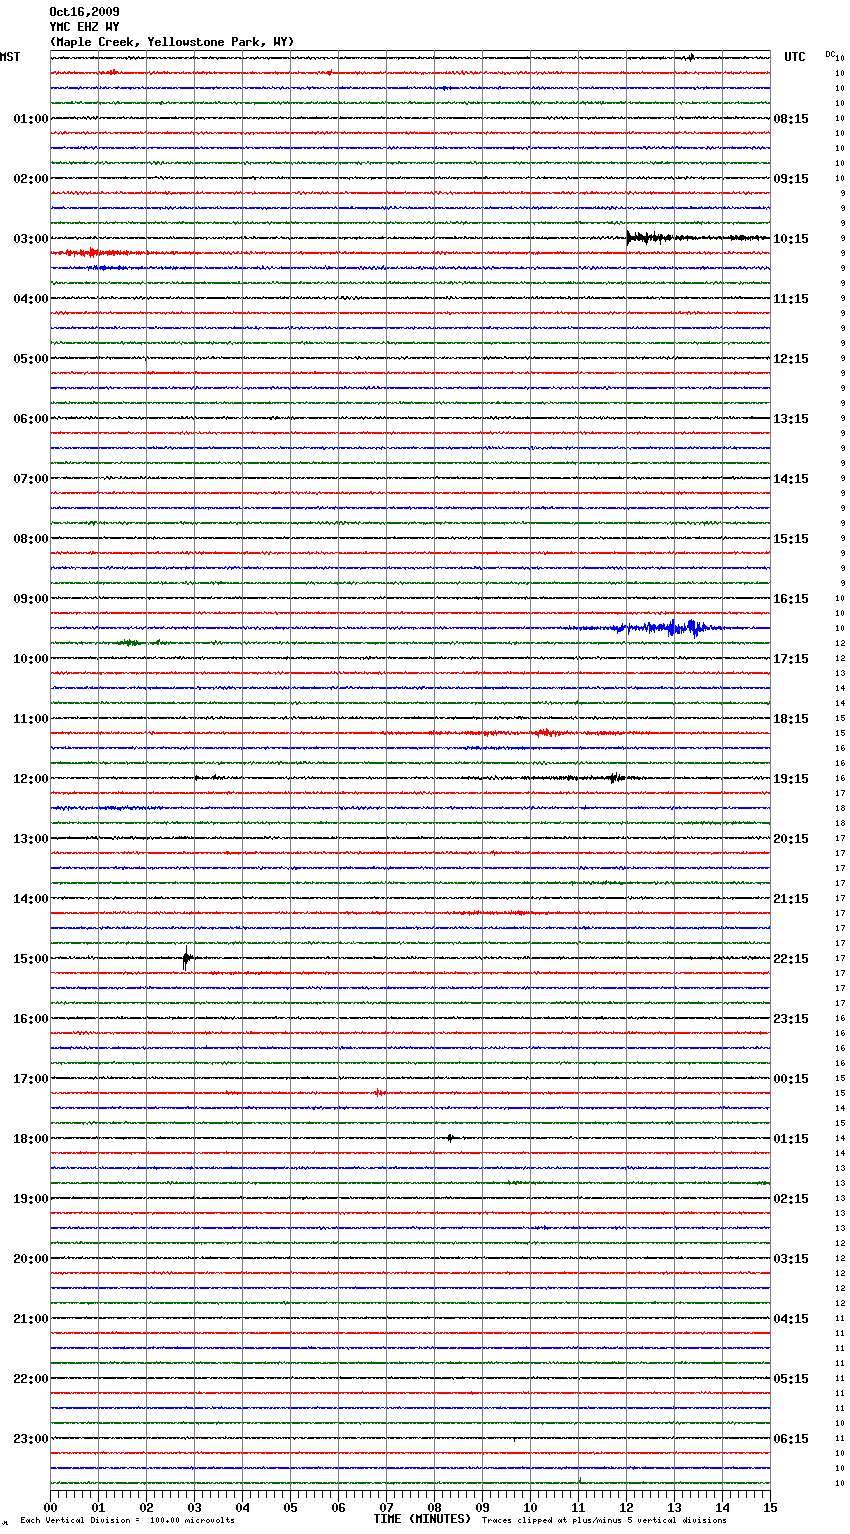This screenshot has width=850, height=1534.
Task: Click the 03:15 UTC row label
Action: coord(791,1259)
